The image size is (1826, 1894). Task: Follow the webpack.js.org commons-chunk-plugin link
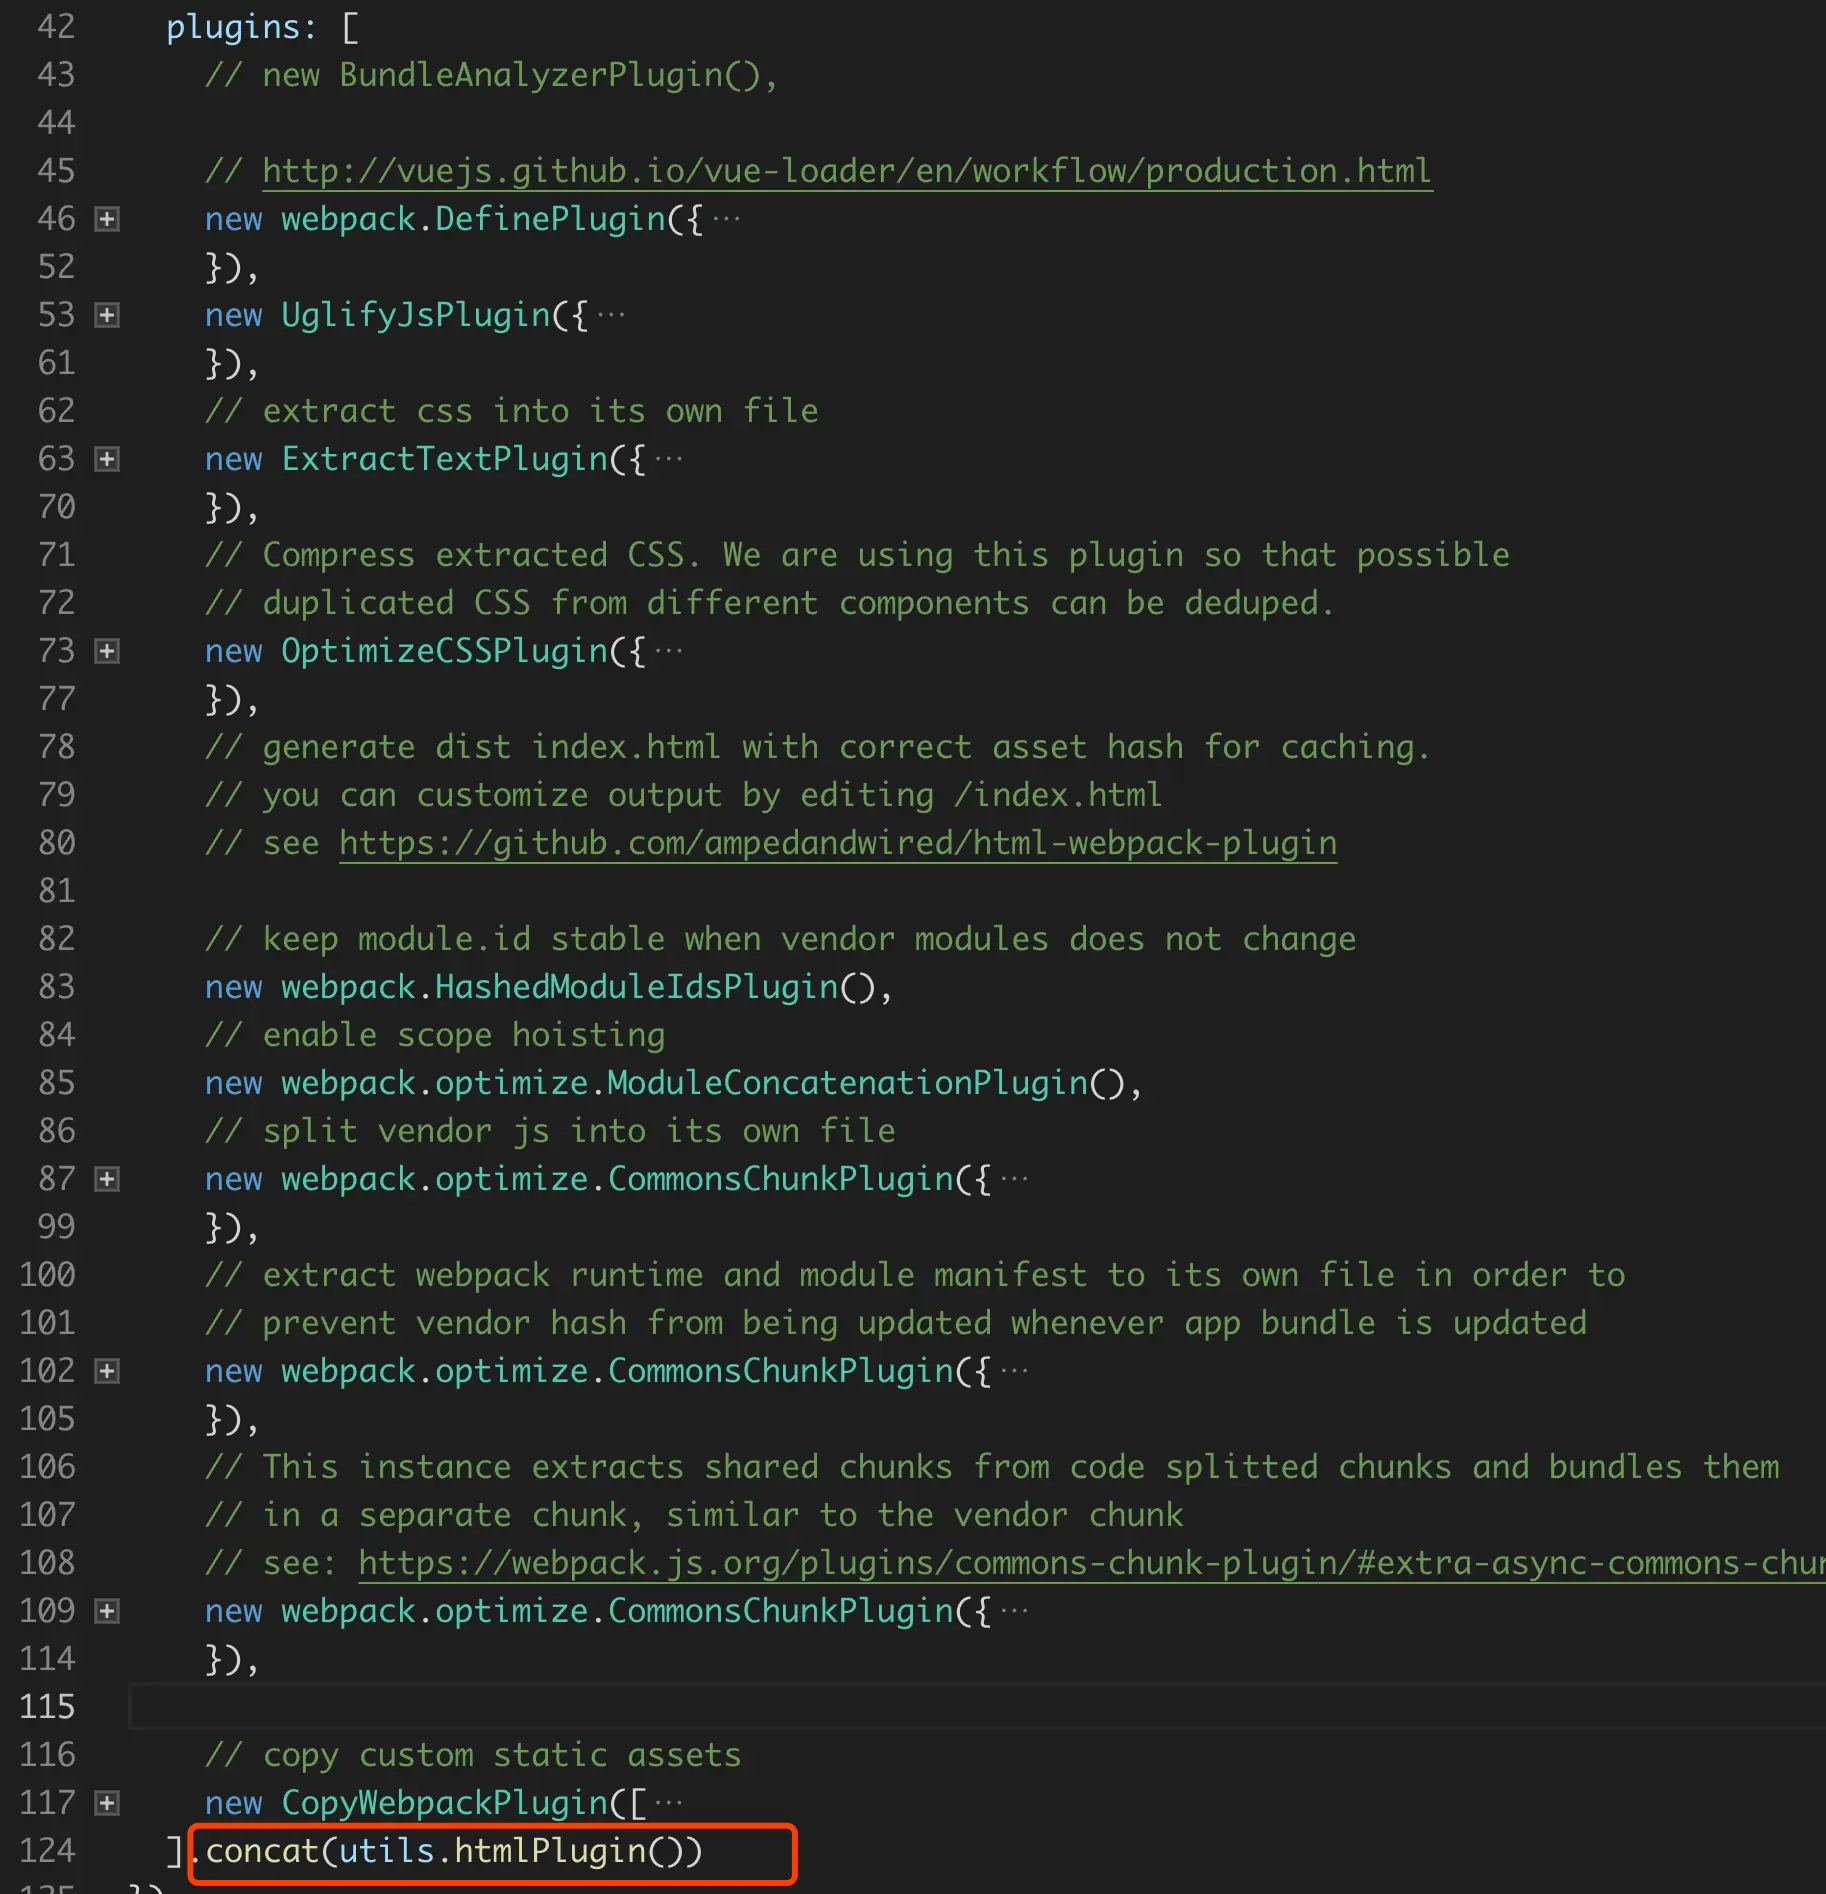(x=1092, y=1563)
